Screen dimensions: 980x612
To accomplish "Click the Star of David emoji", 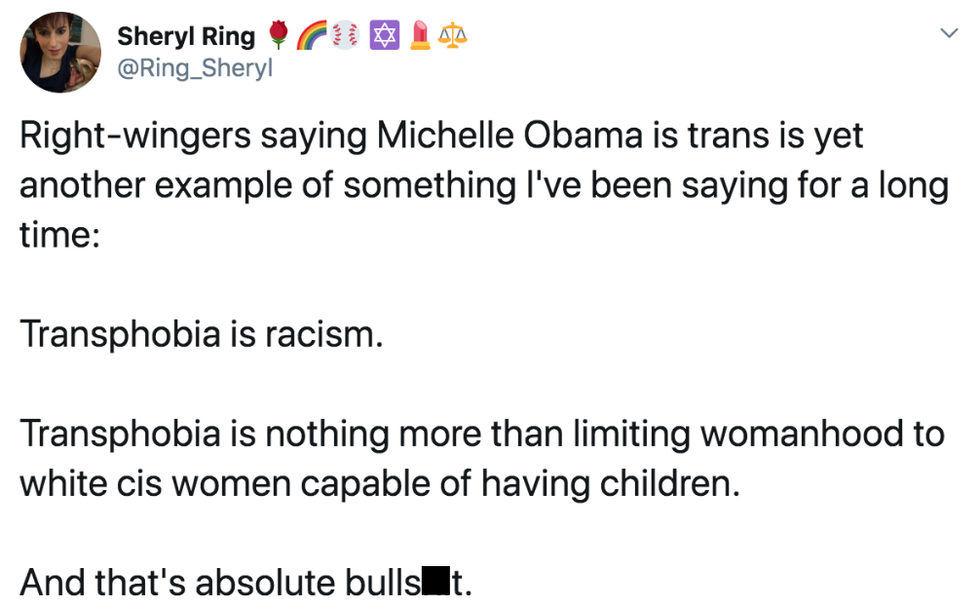I will pyautogui.click(x=383, y=37).
